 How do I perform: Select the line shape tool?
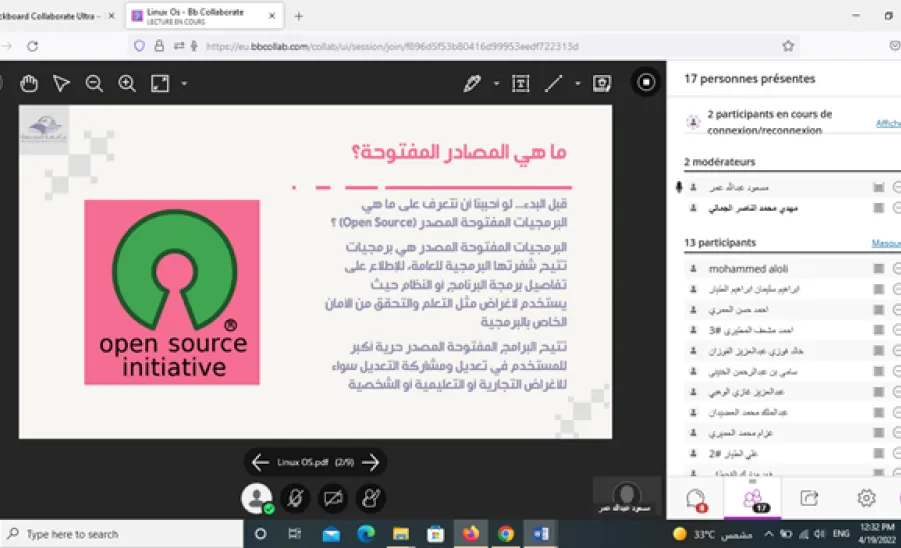(x=553, y=84)
